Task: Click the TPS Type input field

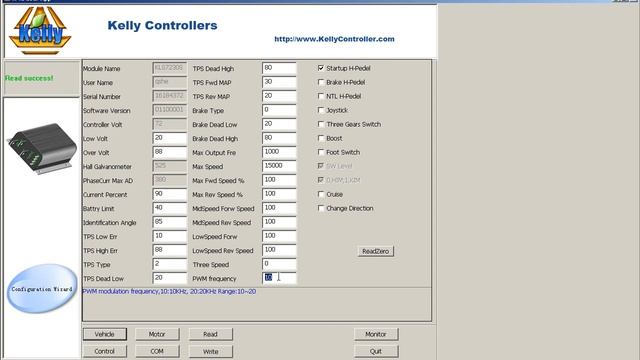Action: 170,264
